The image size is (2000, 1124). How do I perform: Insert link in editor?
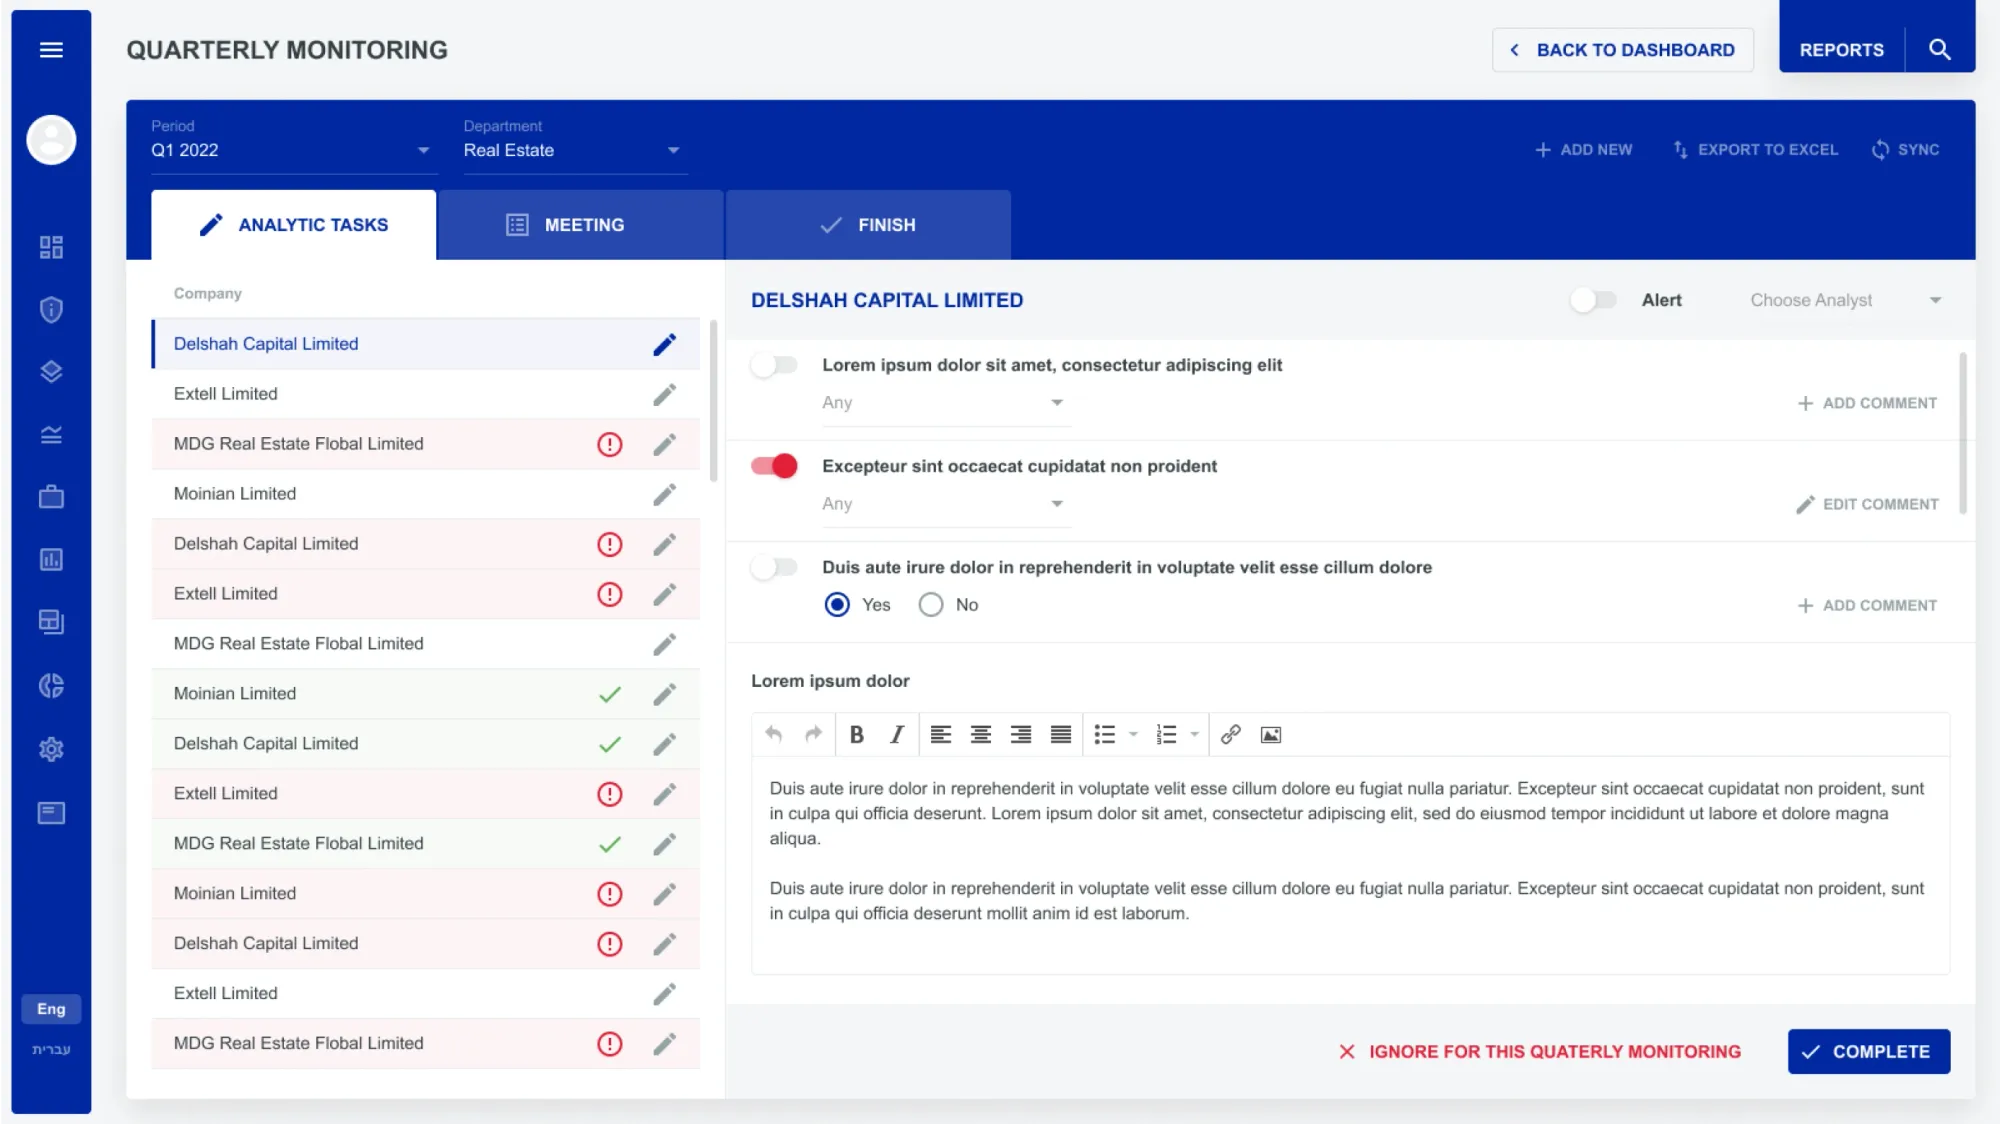1231,734
